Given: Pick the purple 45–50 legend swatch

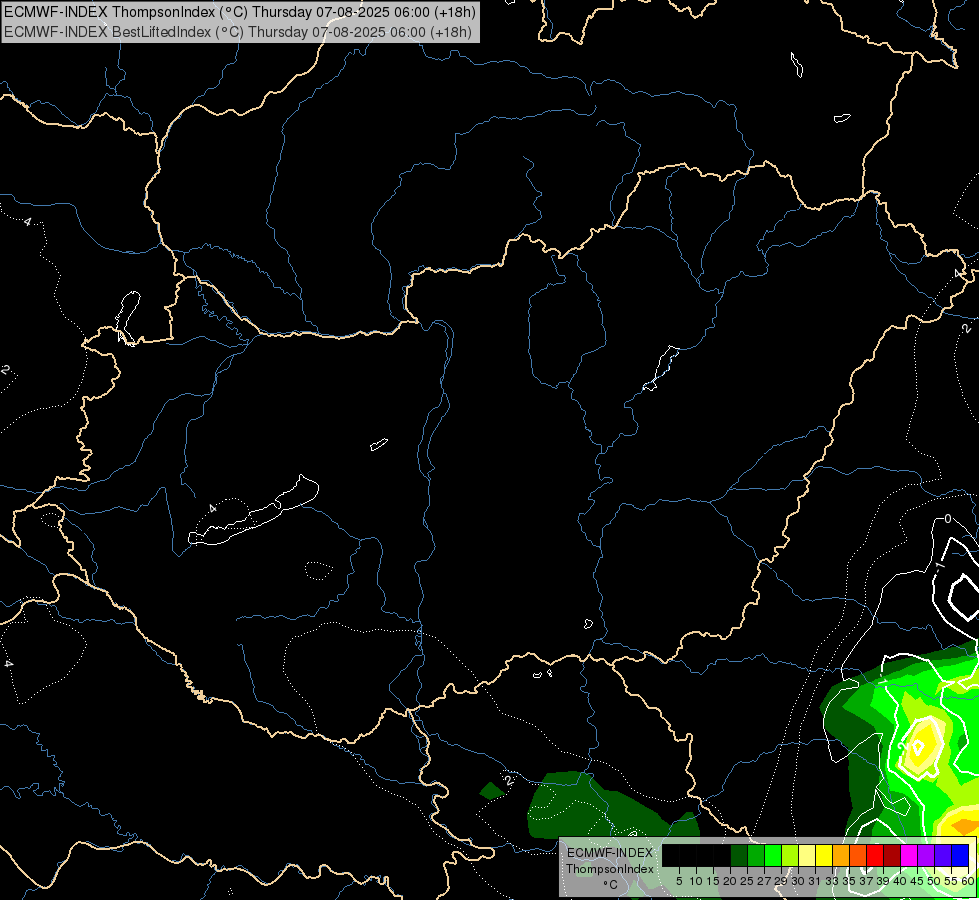Looking at the screenshot, I should 926,855.
